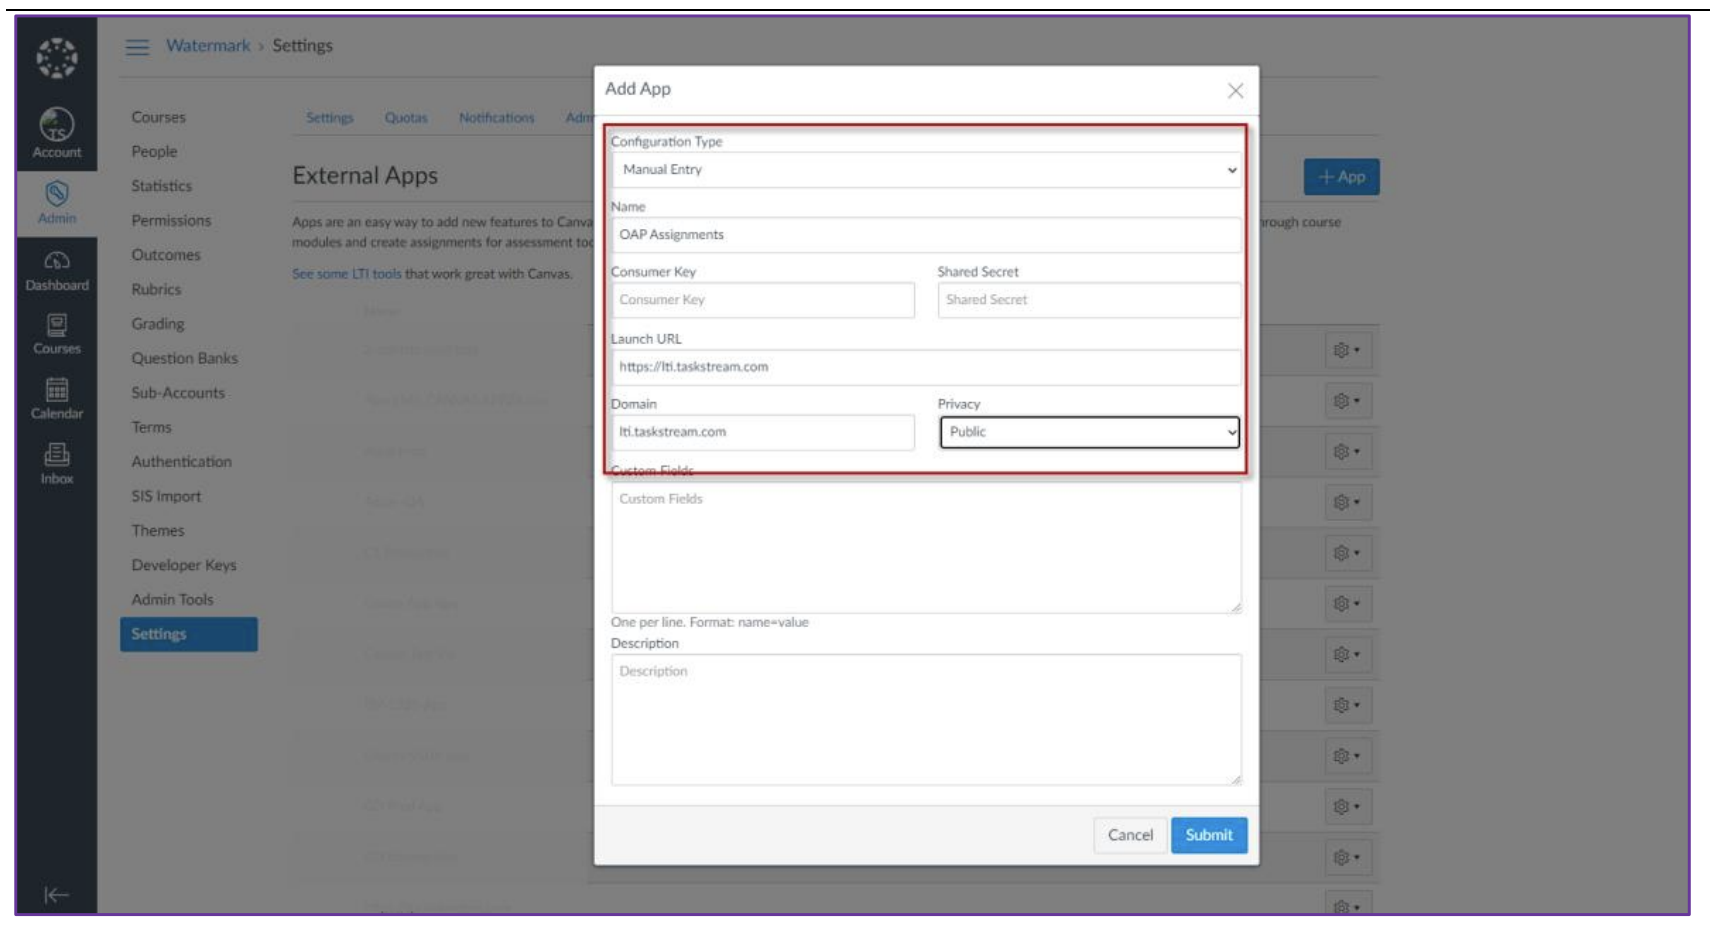The image size is (1710, 936).
Task: Switch to the Quotas tab
Action: [x=406, y=118]
